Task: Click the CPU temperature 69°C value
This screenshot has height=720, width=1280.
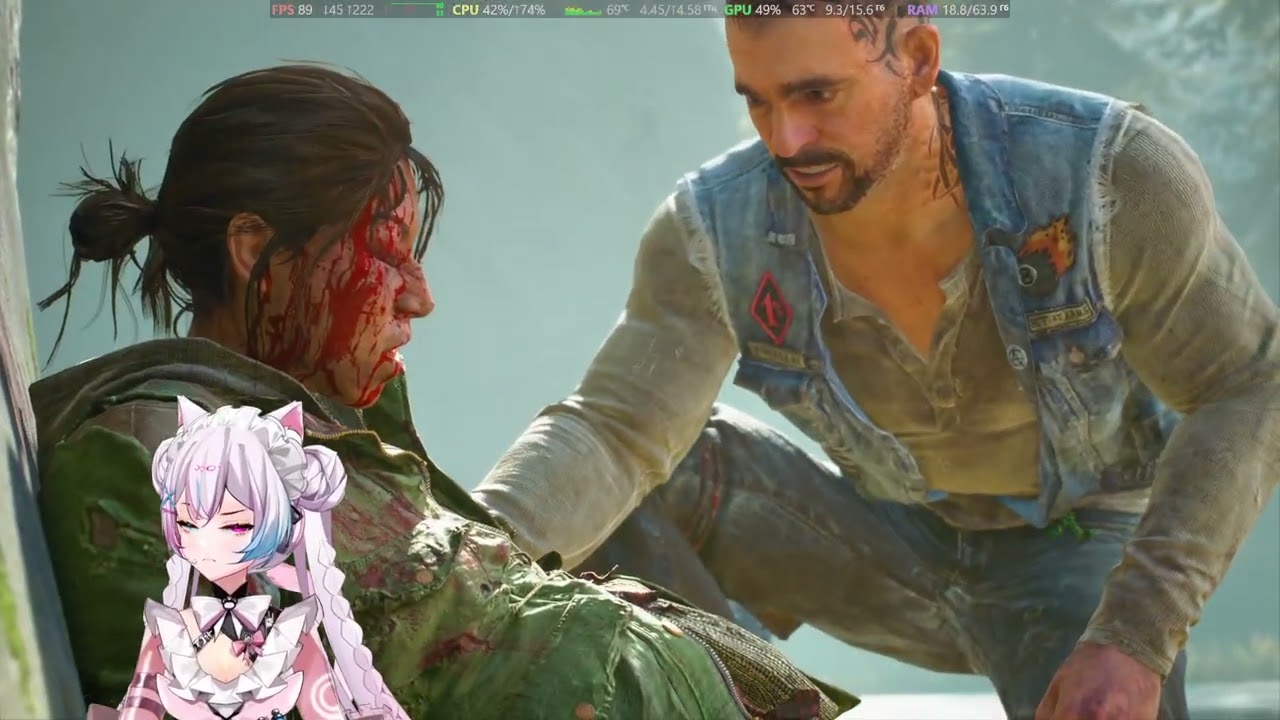Action: (x=617, y=9)
